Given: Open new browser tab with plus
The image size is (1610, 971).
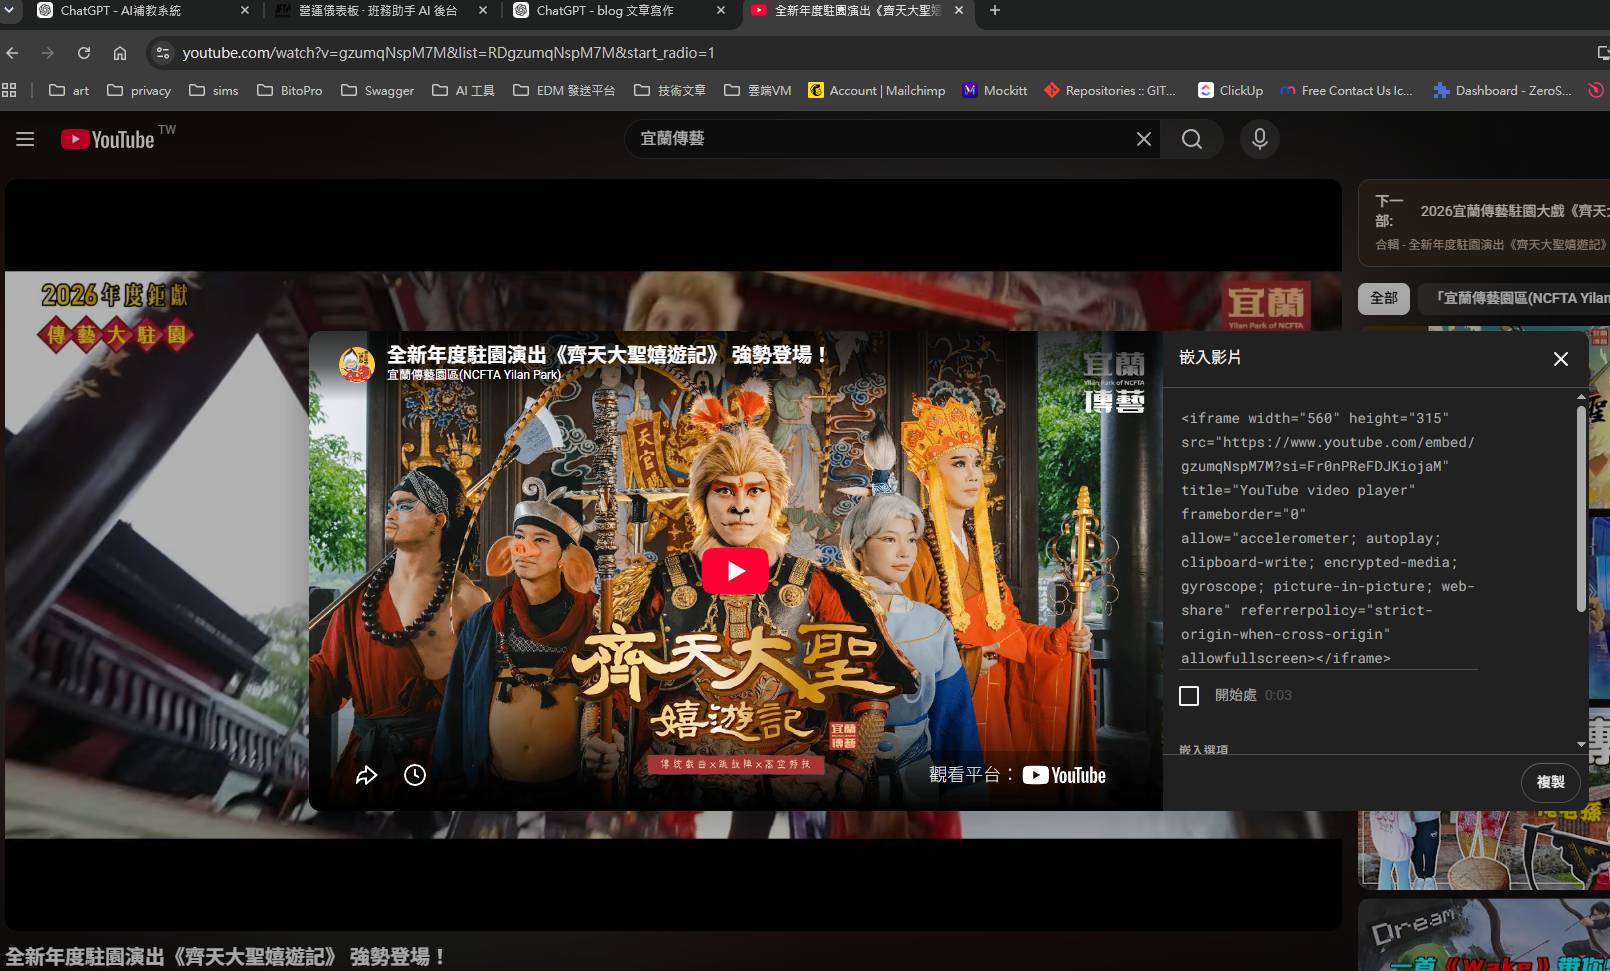Looking at the screenshot, I should [995, 11].
